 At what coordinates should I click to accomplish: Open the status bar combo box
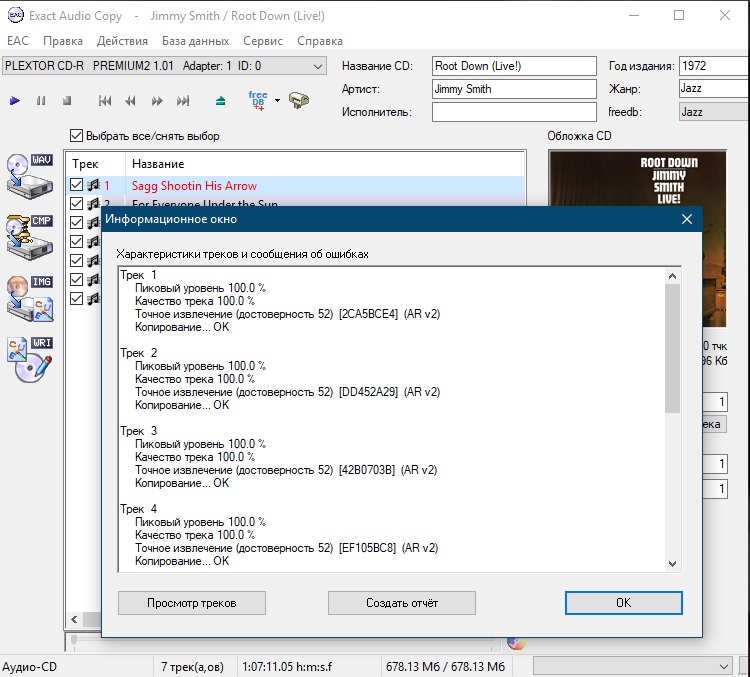coord(634,666)
